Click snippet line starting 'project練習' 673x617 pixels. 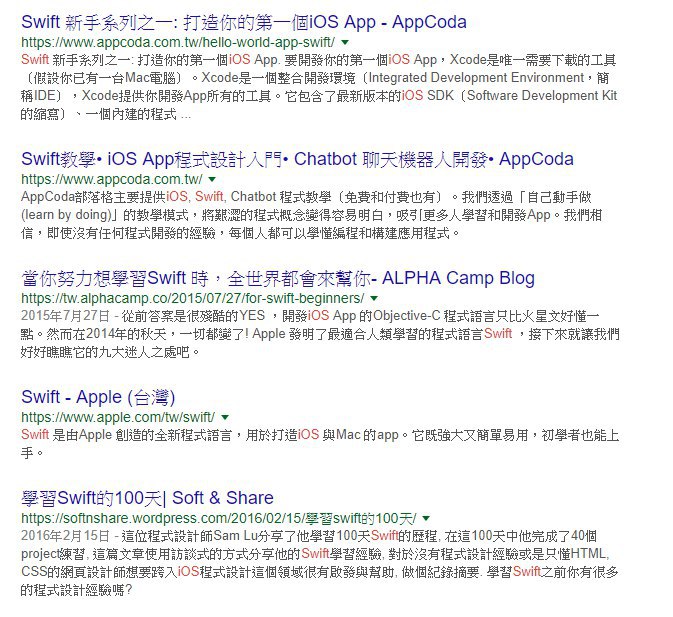[315, 554]
